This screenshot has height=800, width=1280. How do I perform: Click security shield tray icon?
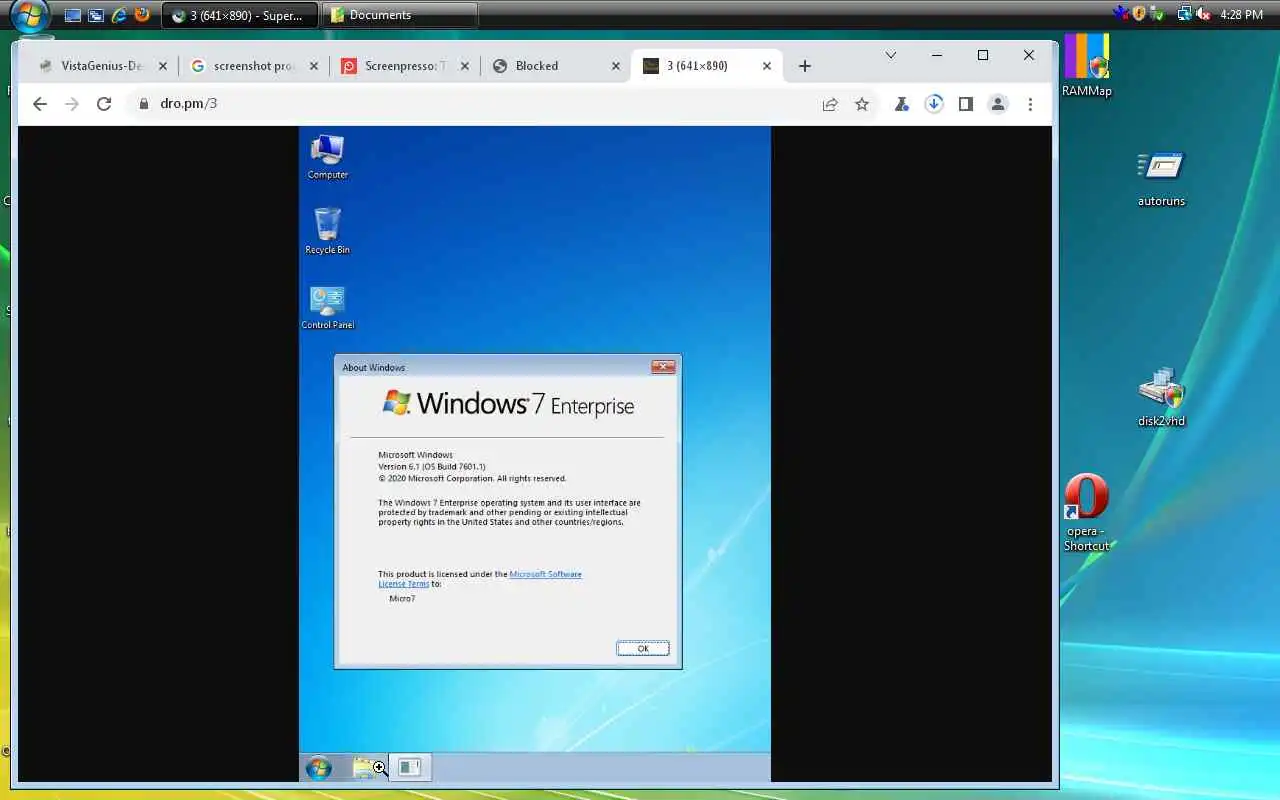(1139, 14)
